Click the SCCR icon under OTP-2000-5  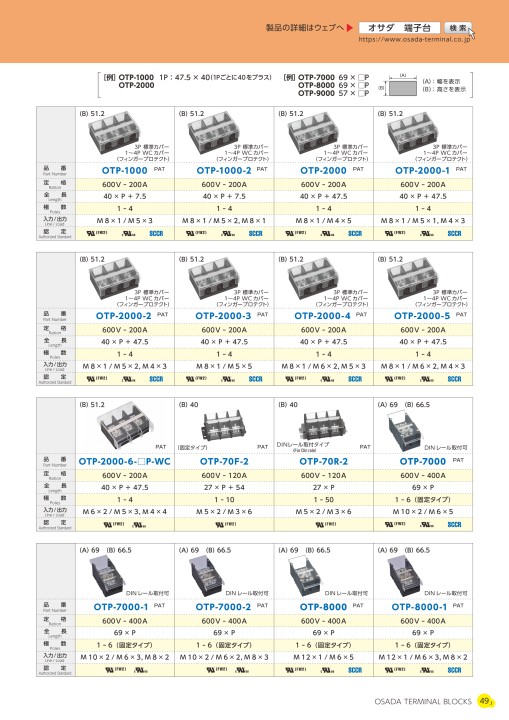(454, 379)
